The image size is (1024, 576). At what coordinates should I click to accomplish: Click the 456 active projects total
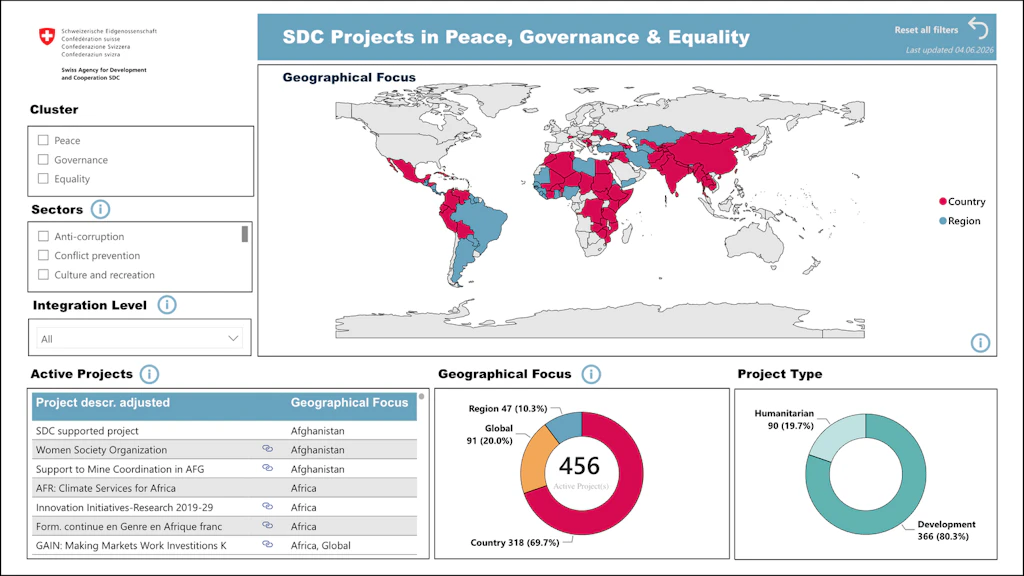[579, 466]
